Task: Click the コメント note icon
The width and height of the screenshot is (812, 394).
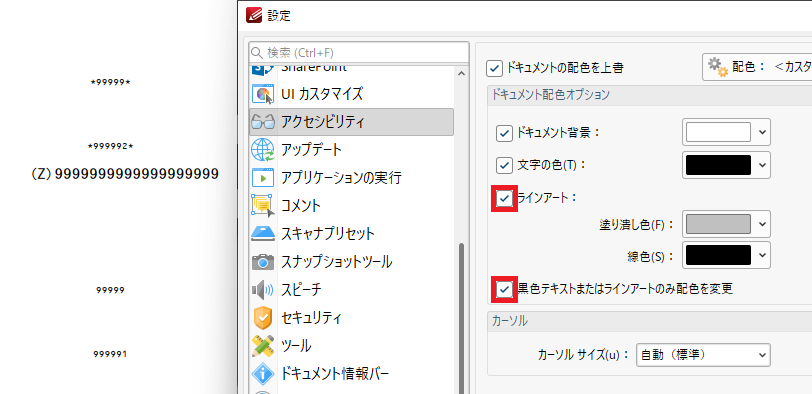Action: [263, 206]
